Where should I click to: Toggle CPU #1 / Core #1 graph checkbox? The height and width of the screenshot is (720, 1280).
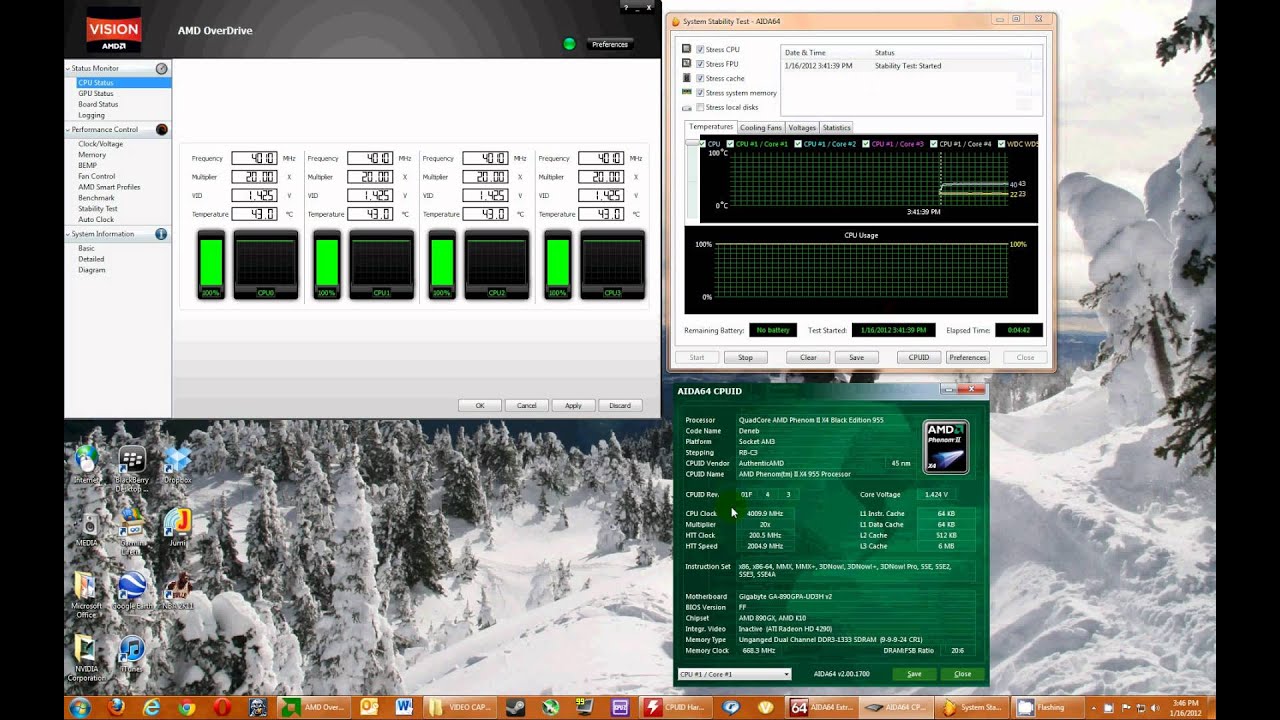tap(731, 144)
